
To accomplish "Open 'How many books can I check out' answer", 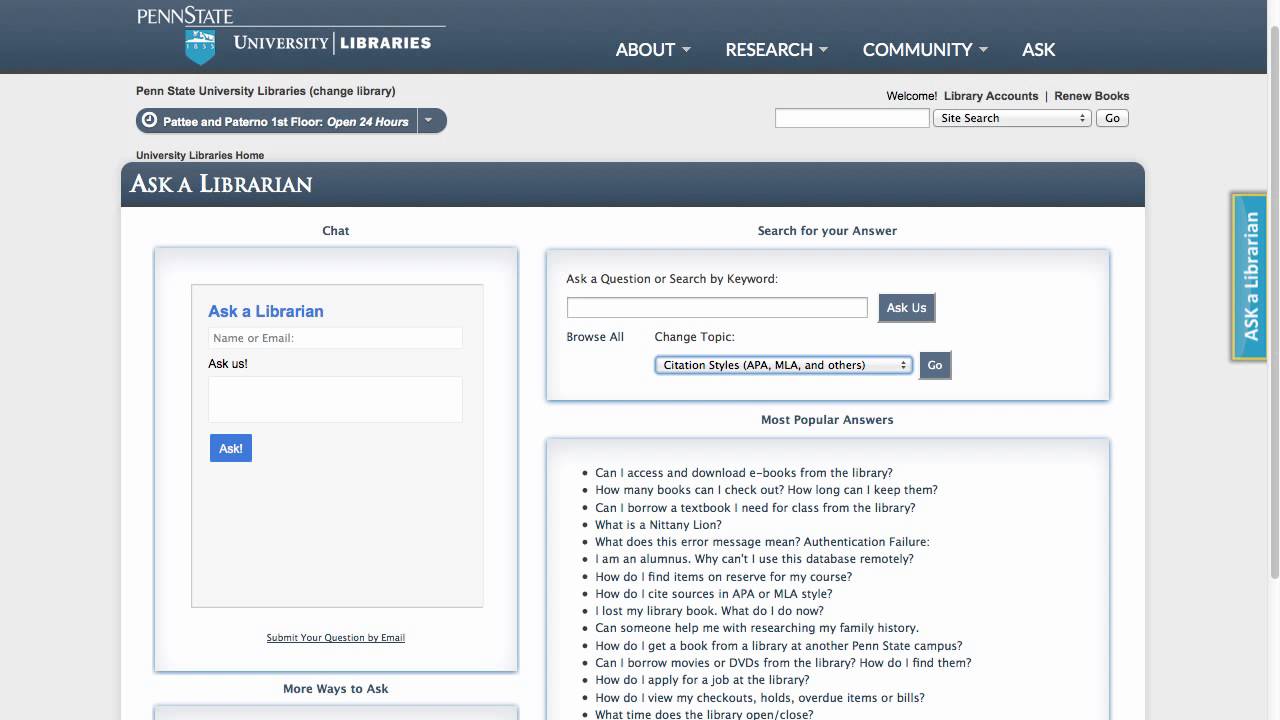I will tap(766, 490).
